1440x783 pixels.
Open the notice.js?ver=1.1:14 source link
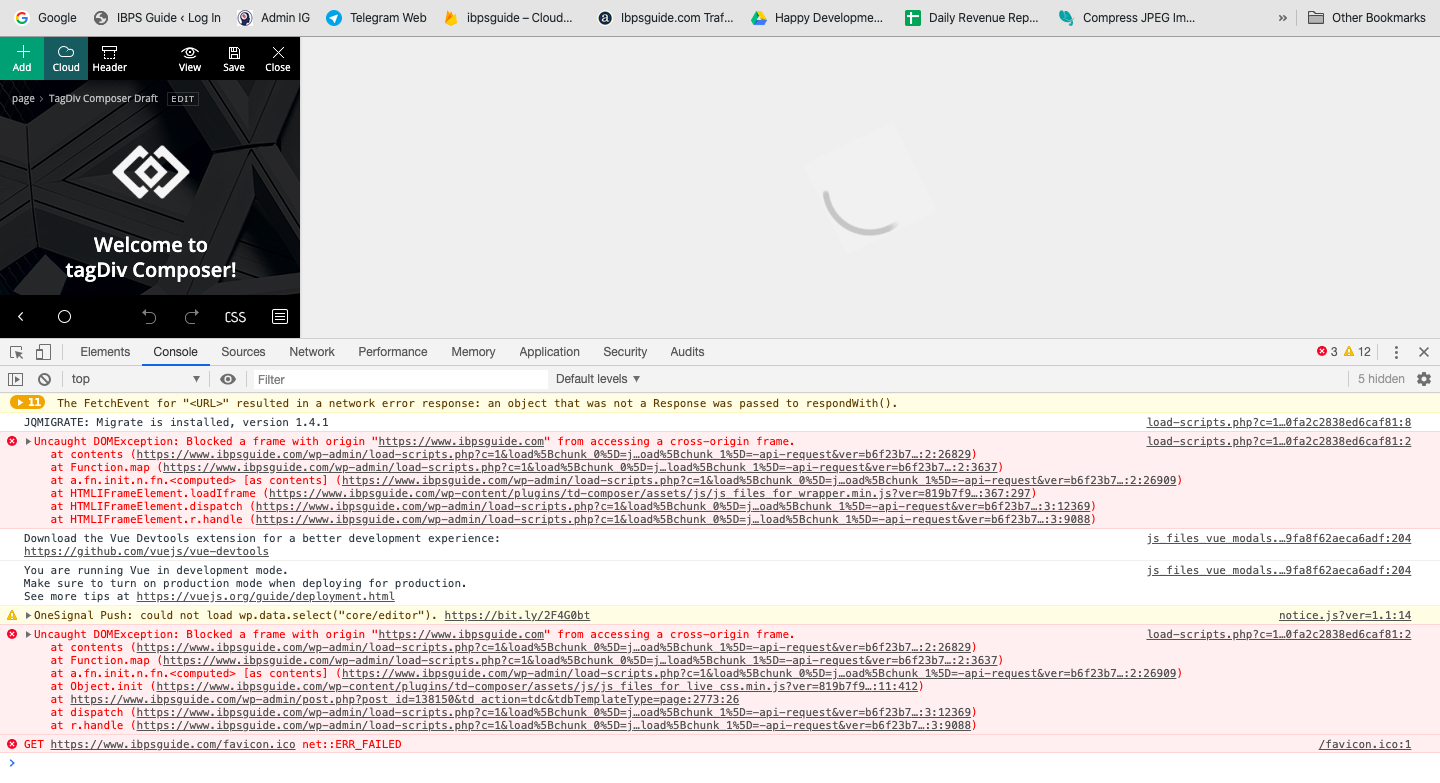click(x=1345, y=616)
